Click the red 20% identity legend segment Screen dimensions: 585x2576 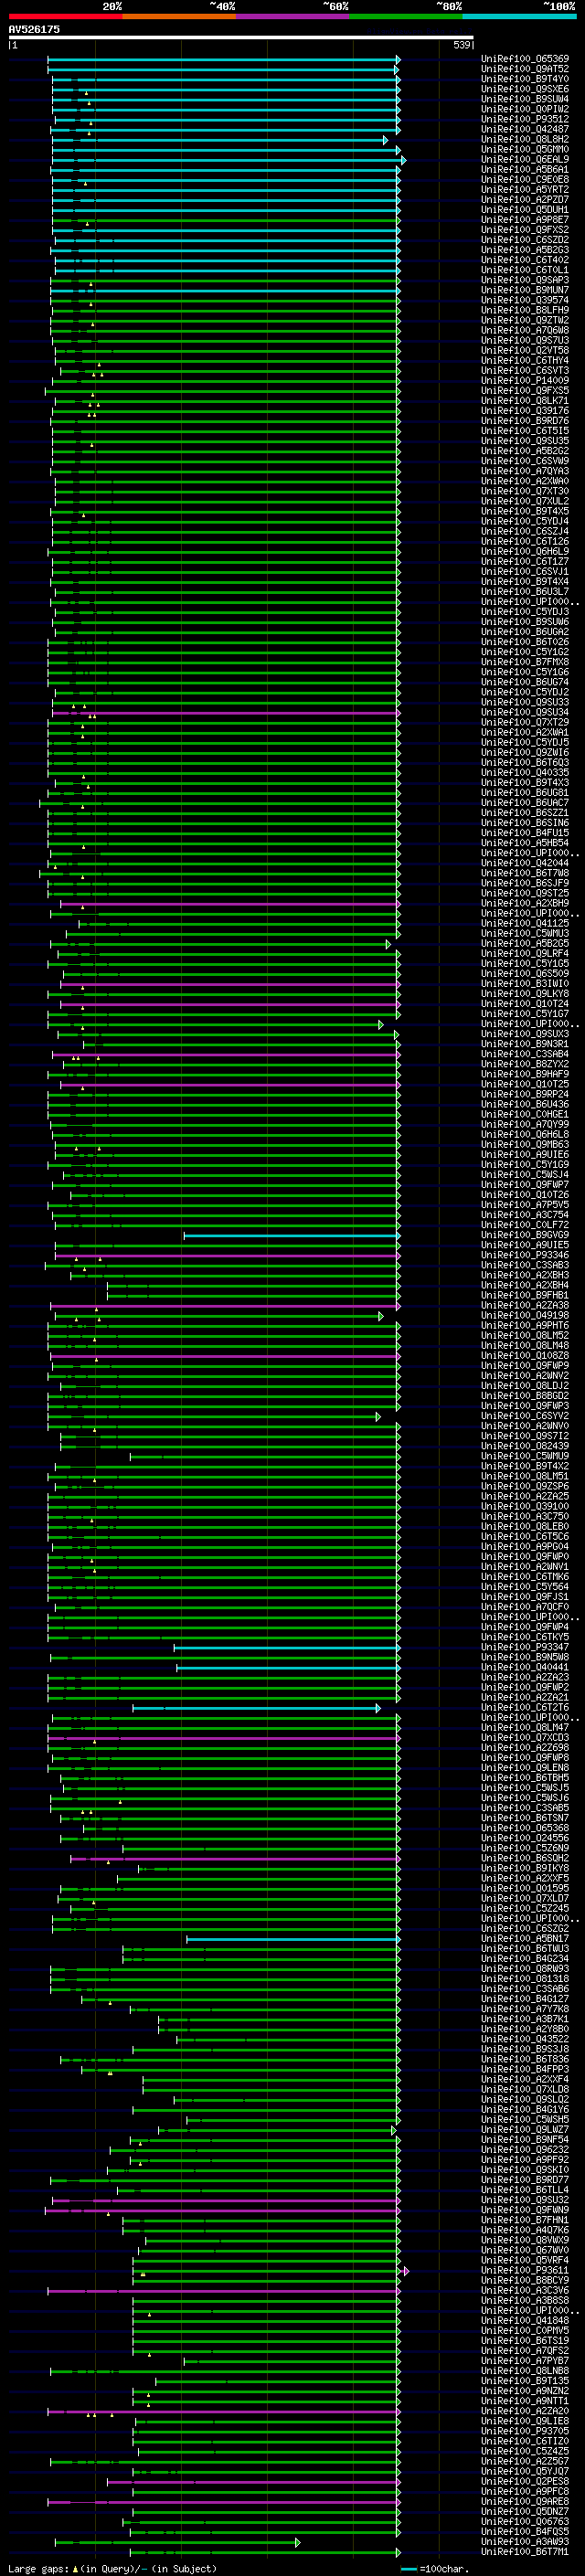(x=65, y=16)
